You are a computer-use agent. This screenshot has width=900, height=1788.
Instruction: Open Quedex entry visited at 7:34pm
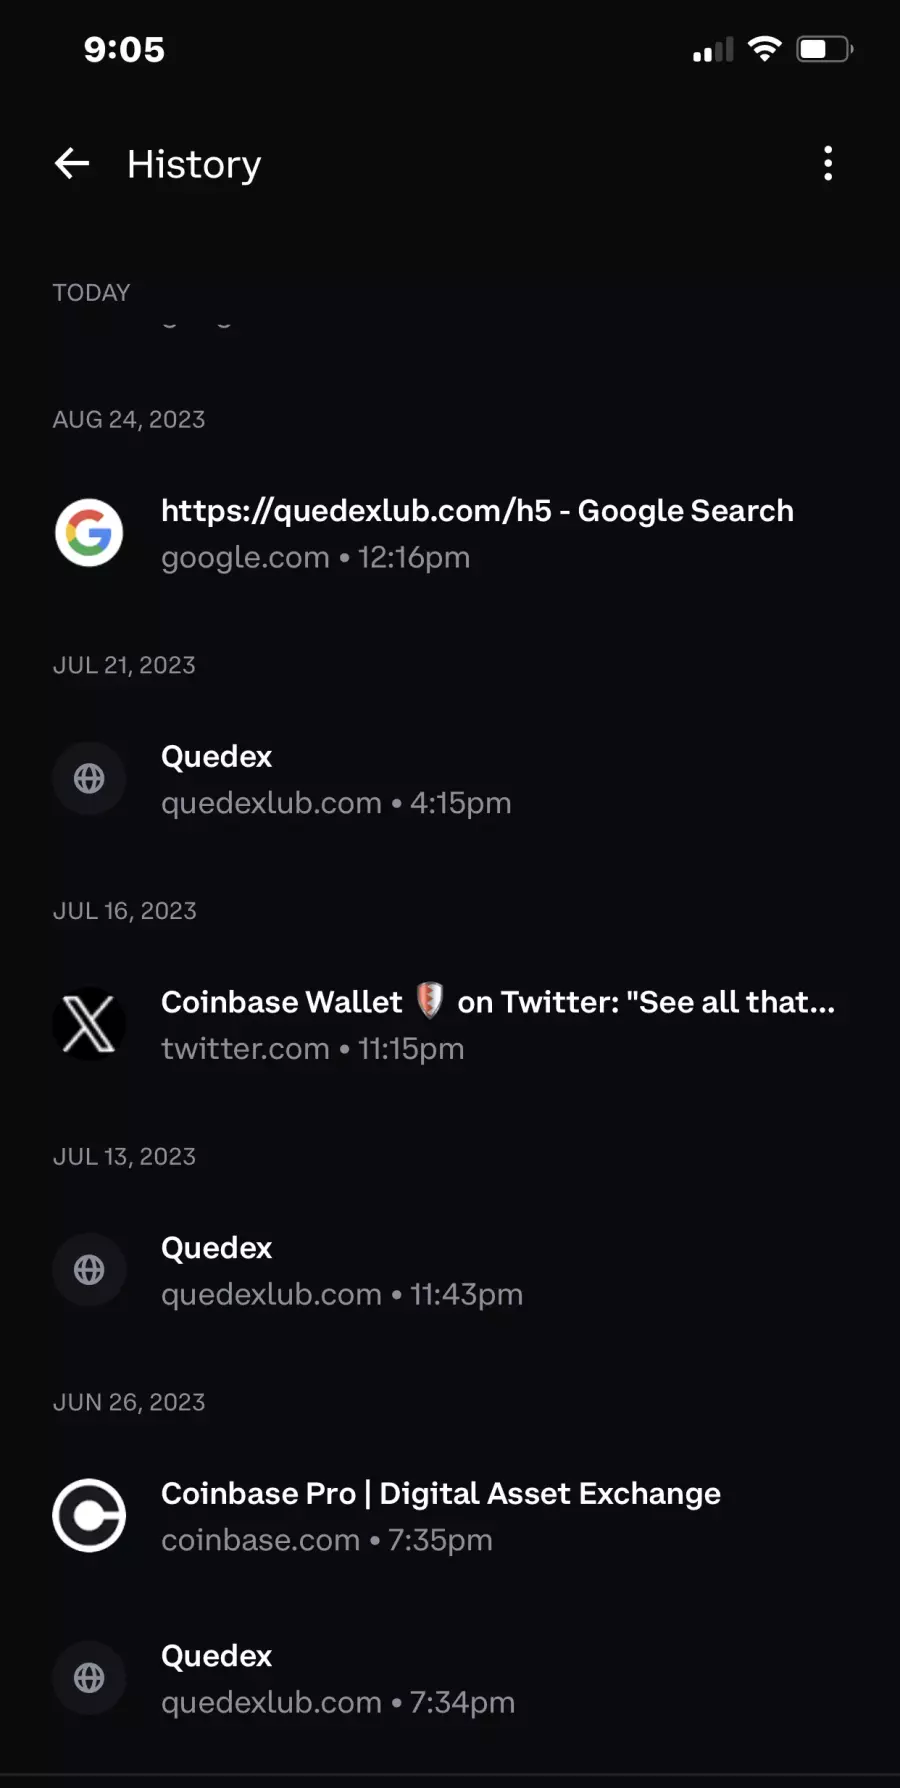(450, 1678)
